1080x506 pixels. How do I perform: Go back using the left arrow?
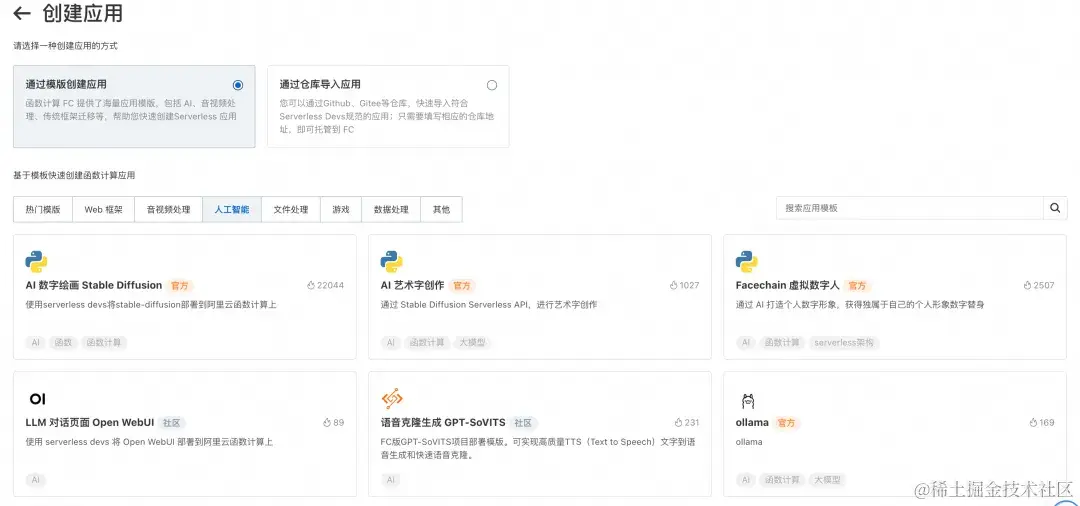pos(22,13)
